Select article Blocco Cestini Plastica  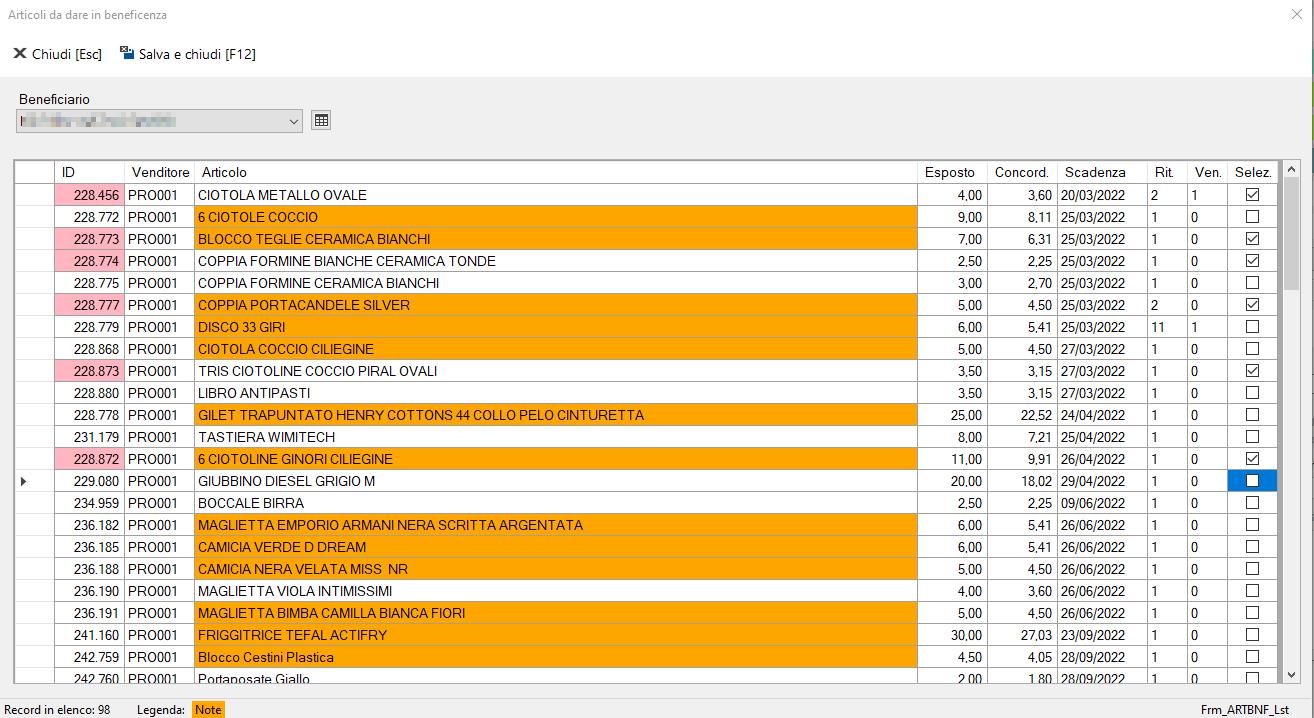556,657
